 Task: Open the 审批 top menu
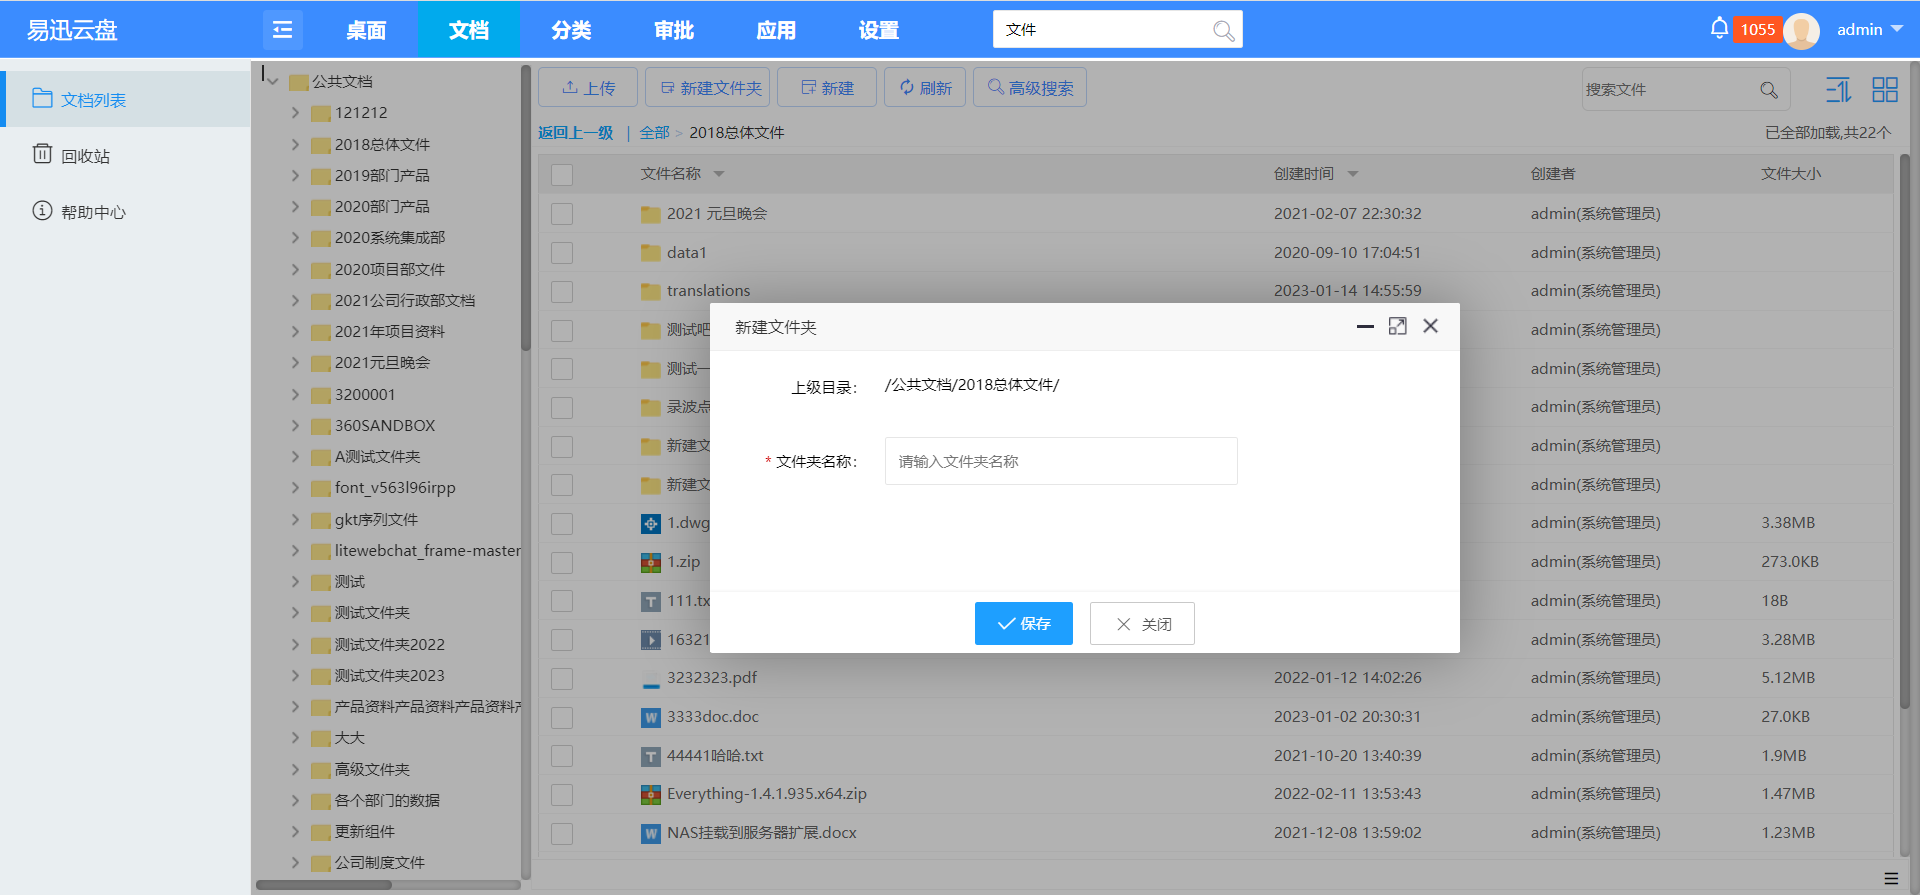[674, 30]
